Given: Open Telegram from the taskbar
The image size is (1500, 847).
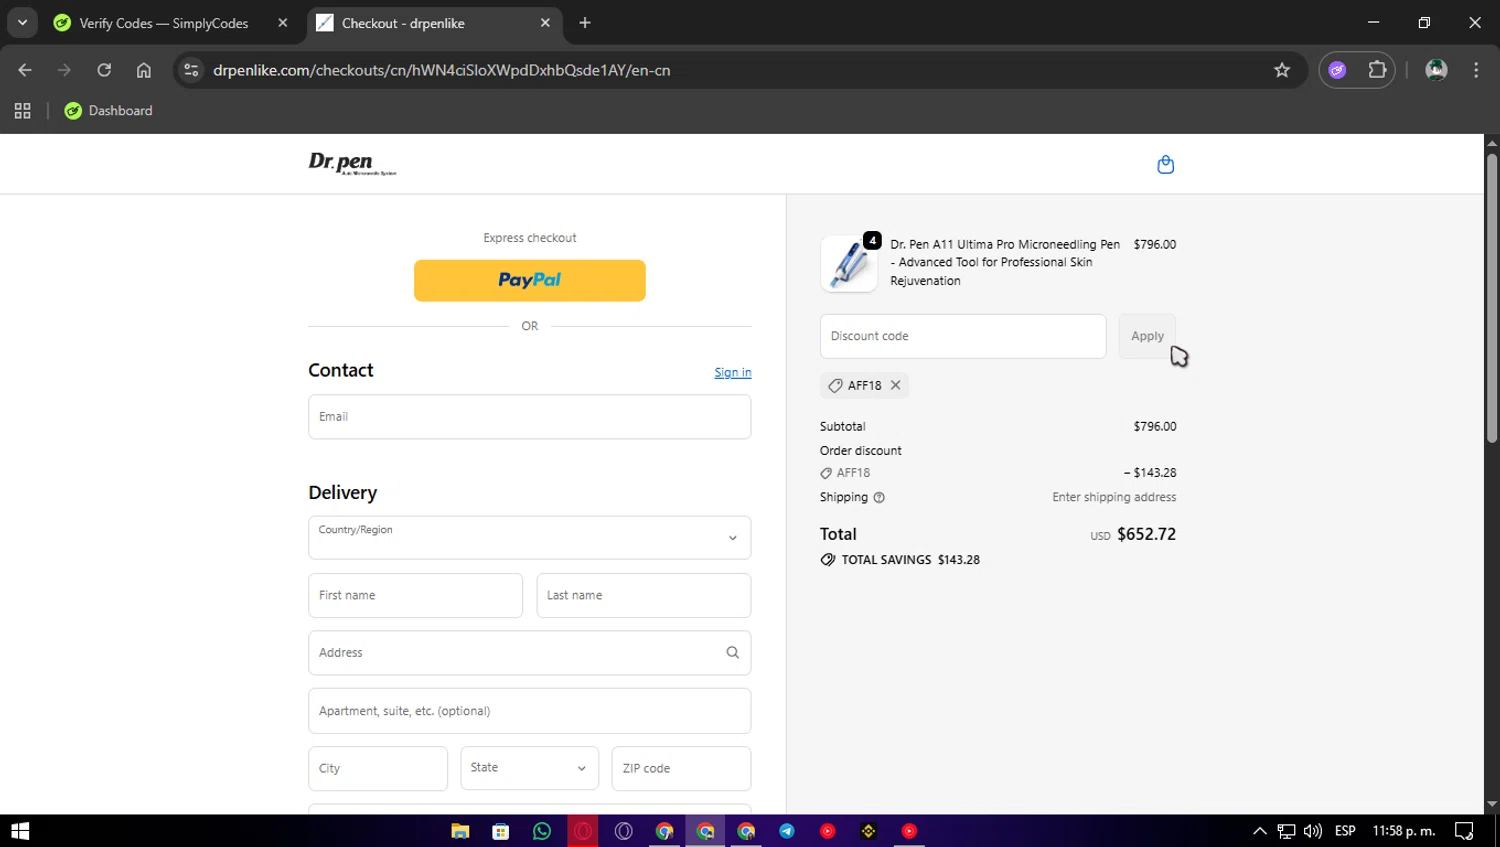Looking at the screenshot, I should (x=787, y=831).
